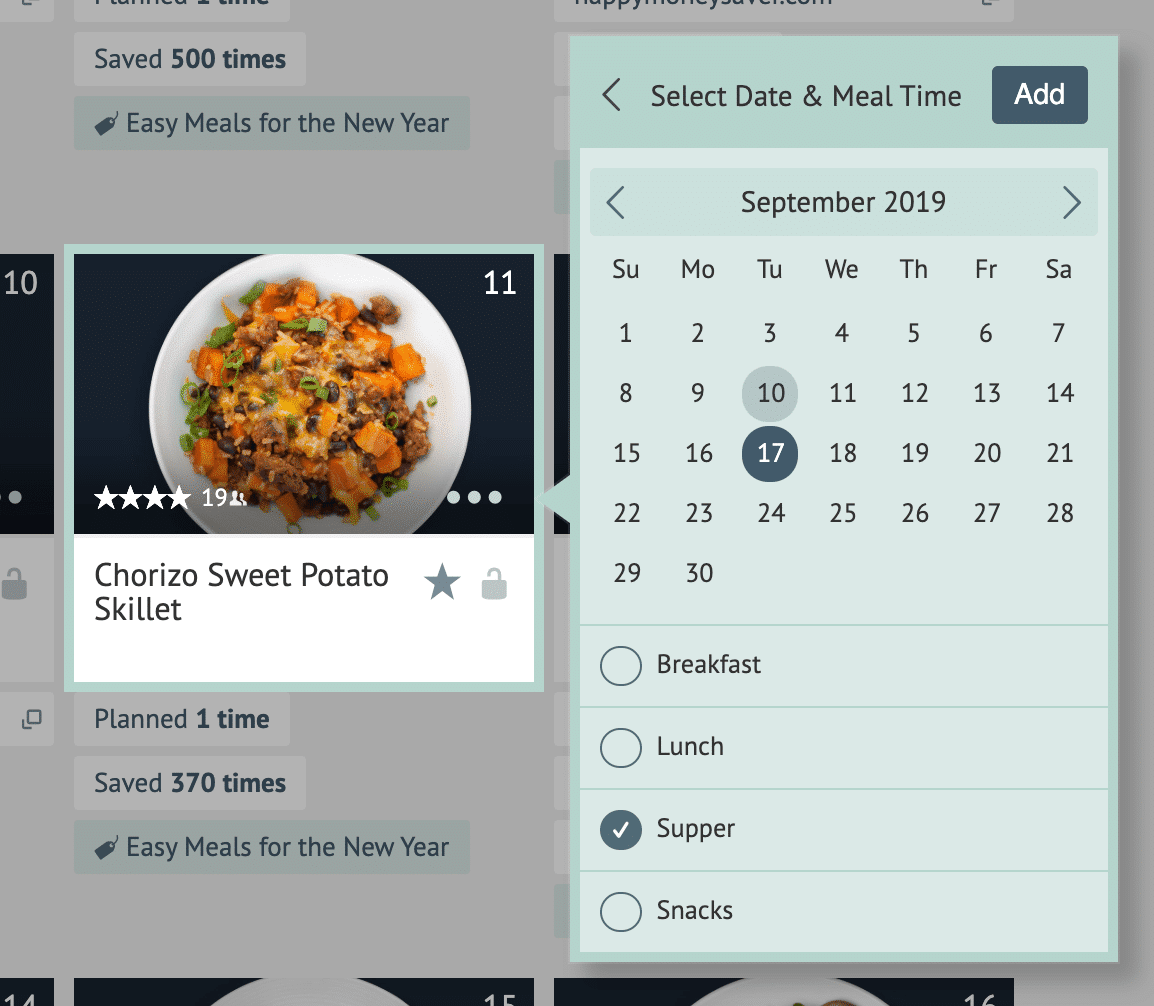Favorite Chorizo Sweet Potato Skillet with star icon
Image resolution: width=1154 pixels, height=1006 pixels.
point(442,582)
